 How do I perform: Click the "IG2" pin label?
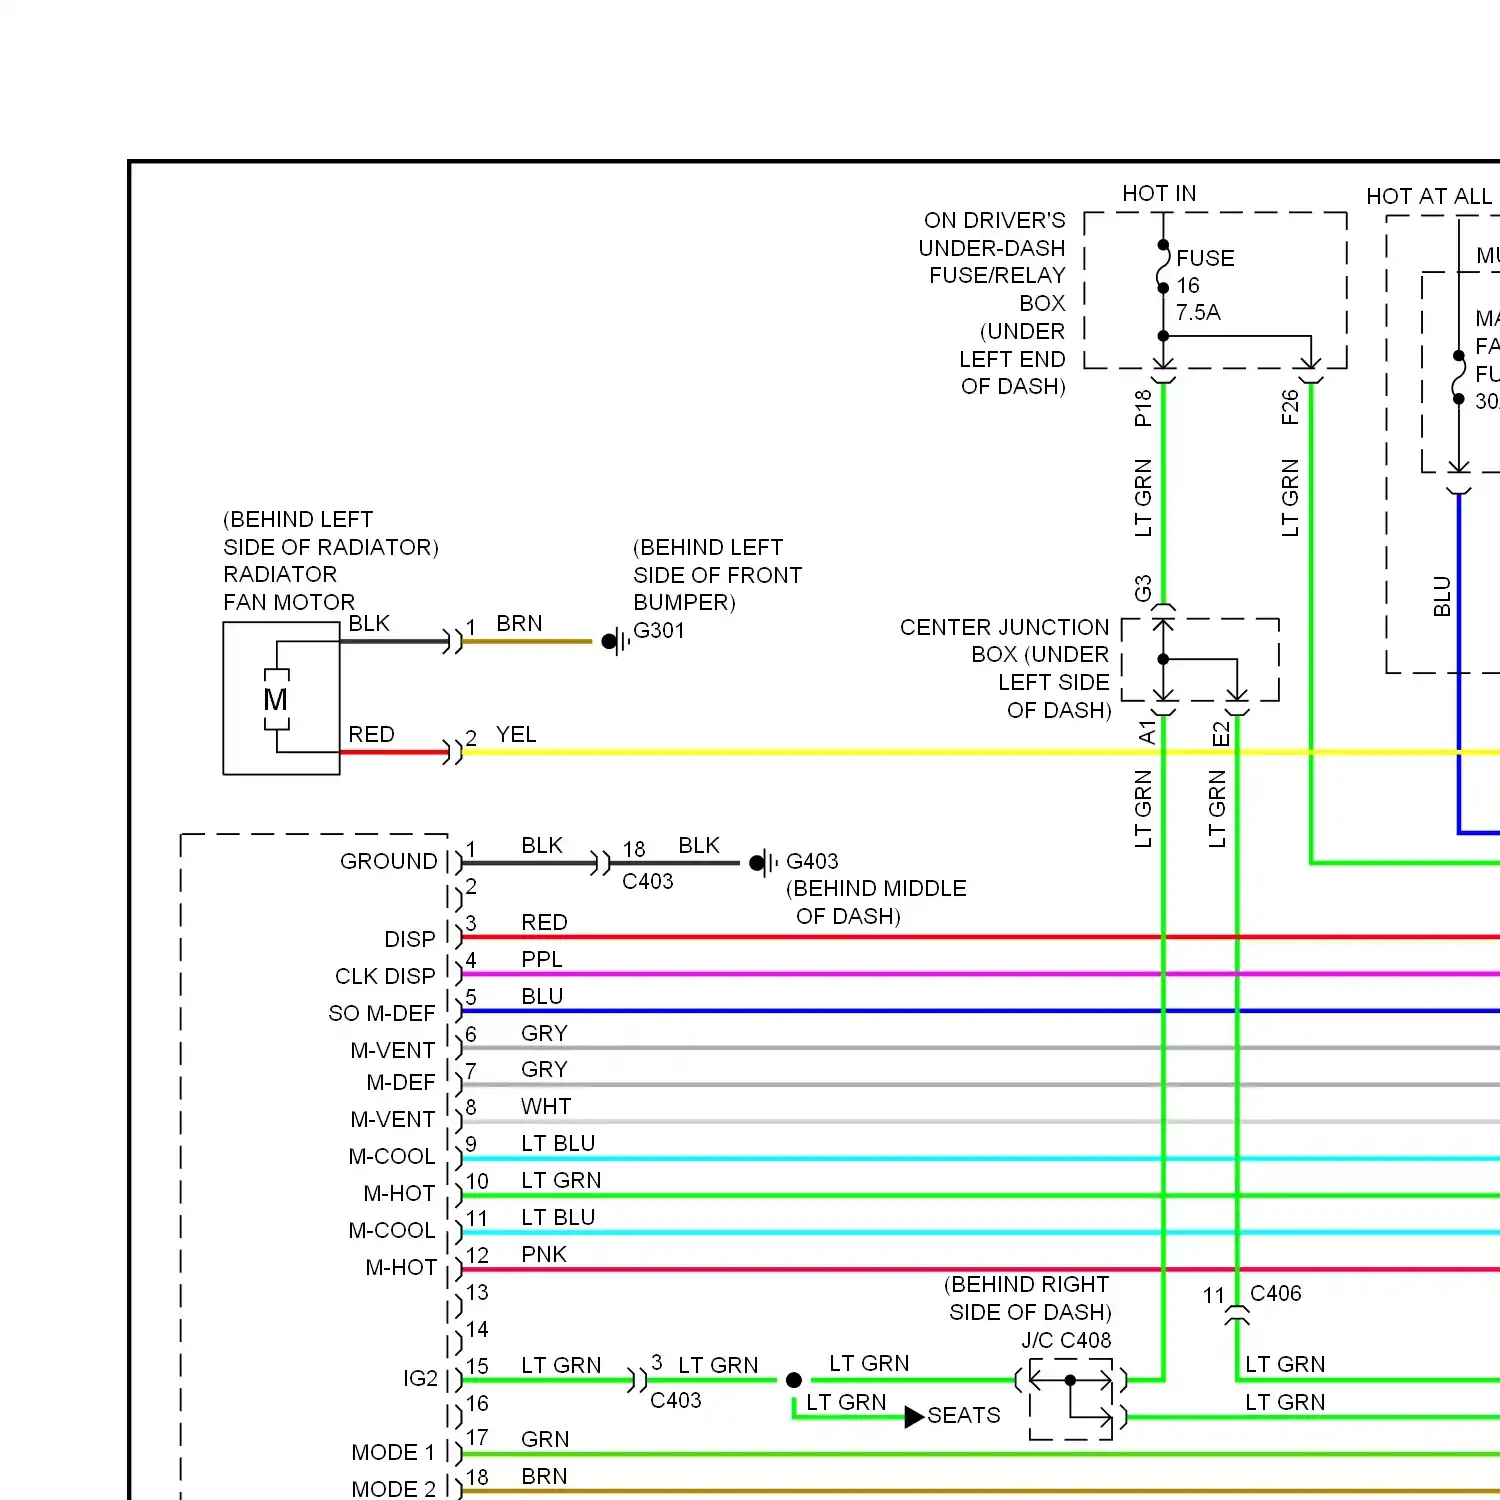(x=420, y=1378)
